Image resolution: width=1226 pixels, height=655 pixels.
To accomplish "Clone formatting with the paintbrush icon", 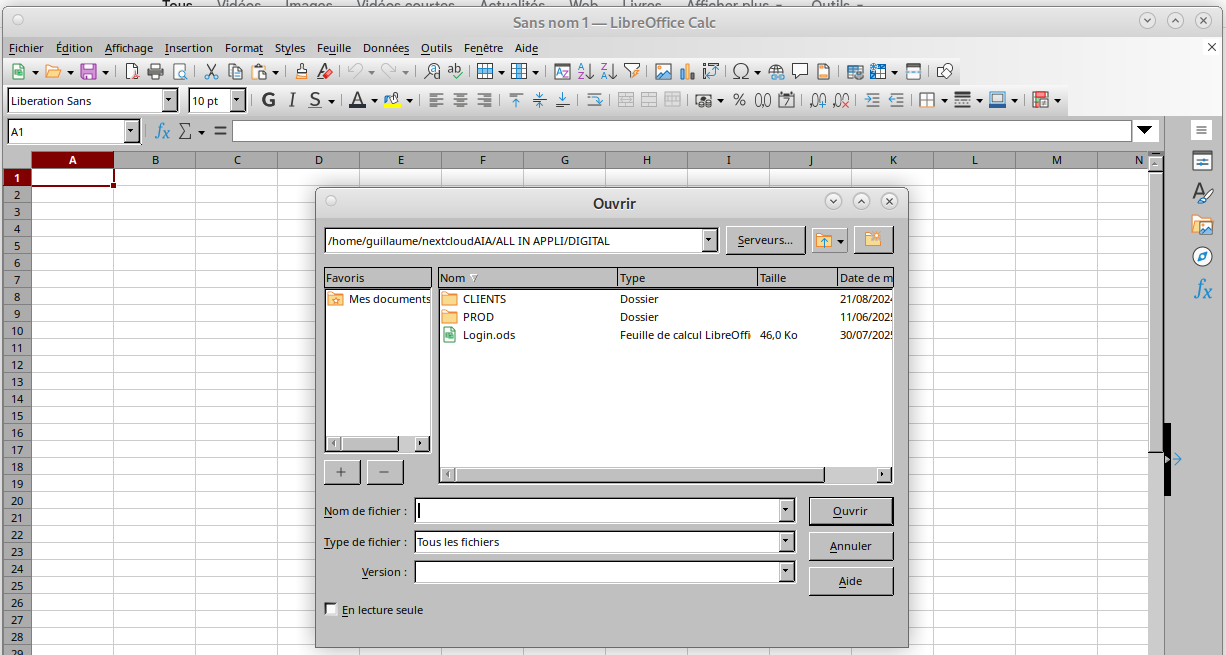I will pos(301,72).
